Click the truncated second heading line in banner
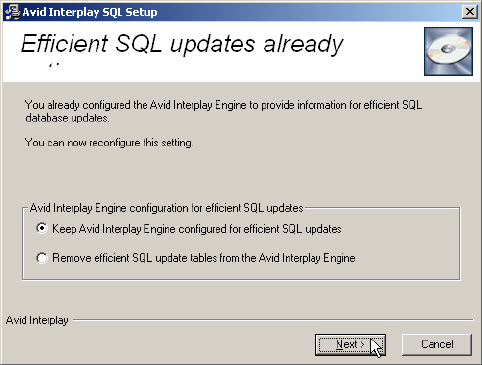This screenshot has height=365, width=482. (x=54, y=64)
